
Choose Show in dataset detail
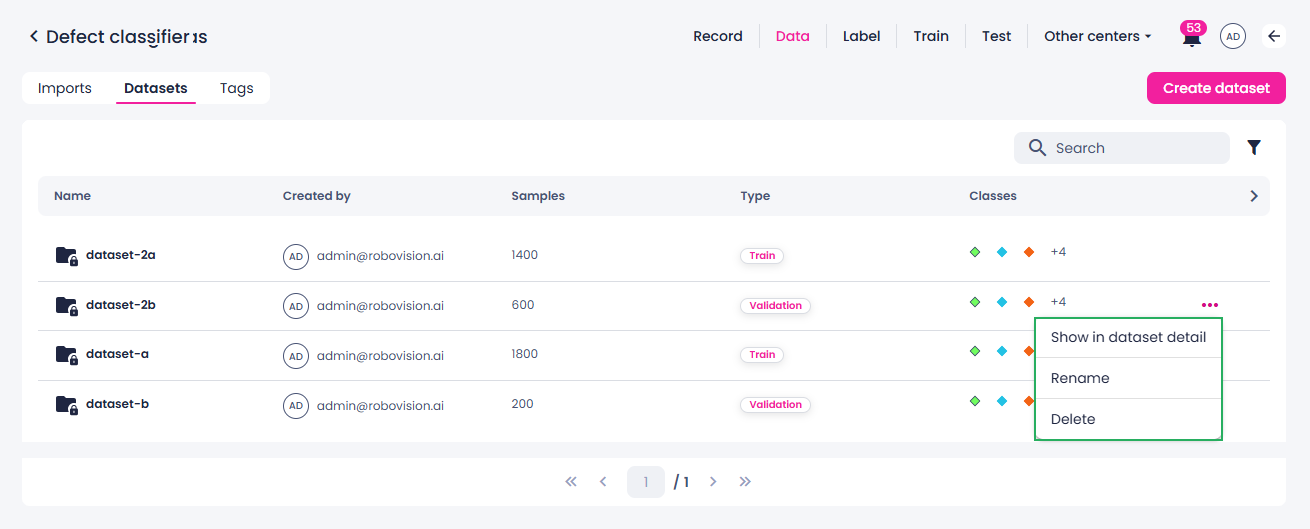pos(1128,337)
